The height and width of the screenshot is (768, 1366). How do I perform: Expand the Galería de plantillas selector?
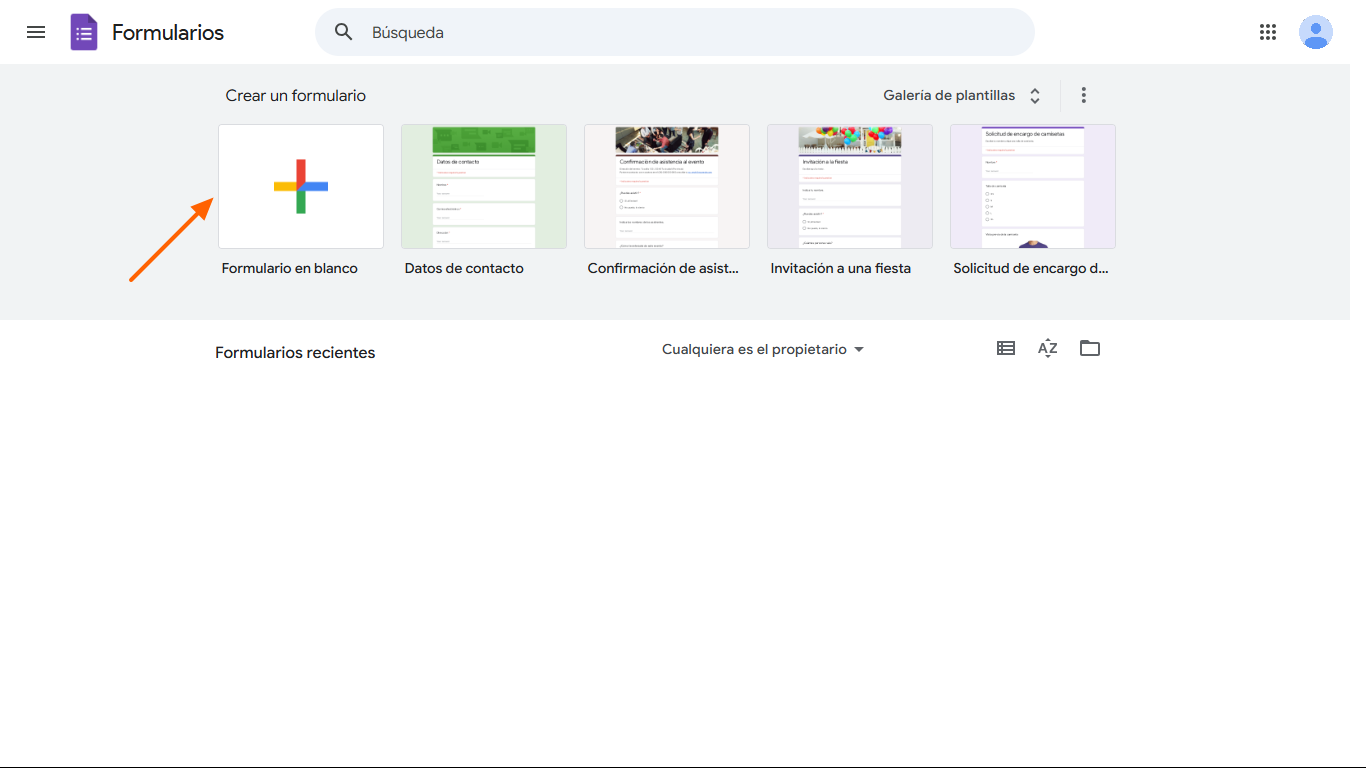click(x=1035, y=95)
